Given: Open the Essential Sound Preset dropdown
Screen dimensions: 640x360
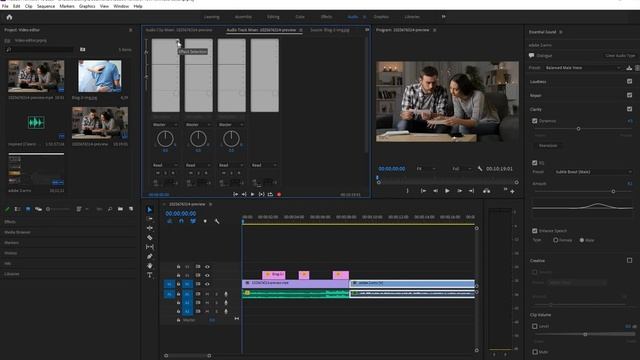Looking at the screenshot, I should 583,68.
